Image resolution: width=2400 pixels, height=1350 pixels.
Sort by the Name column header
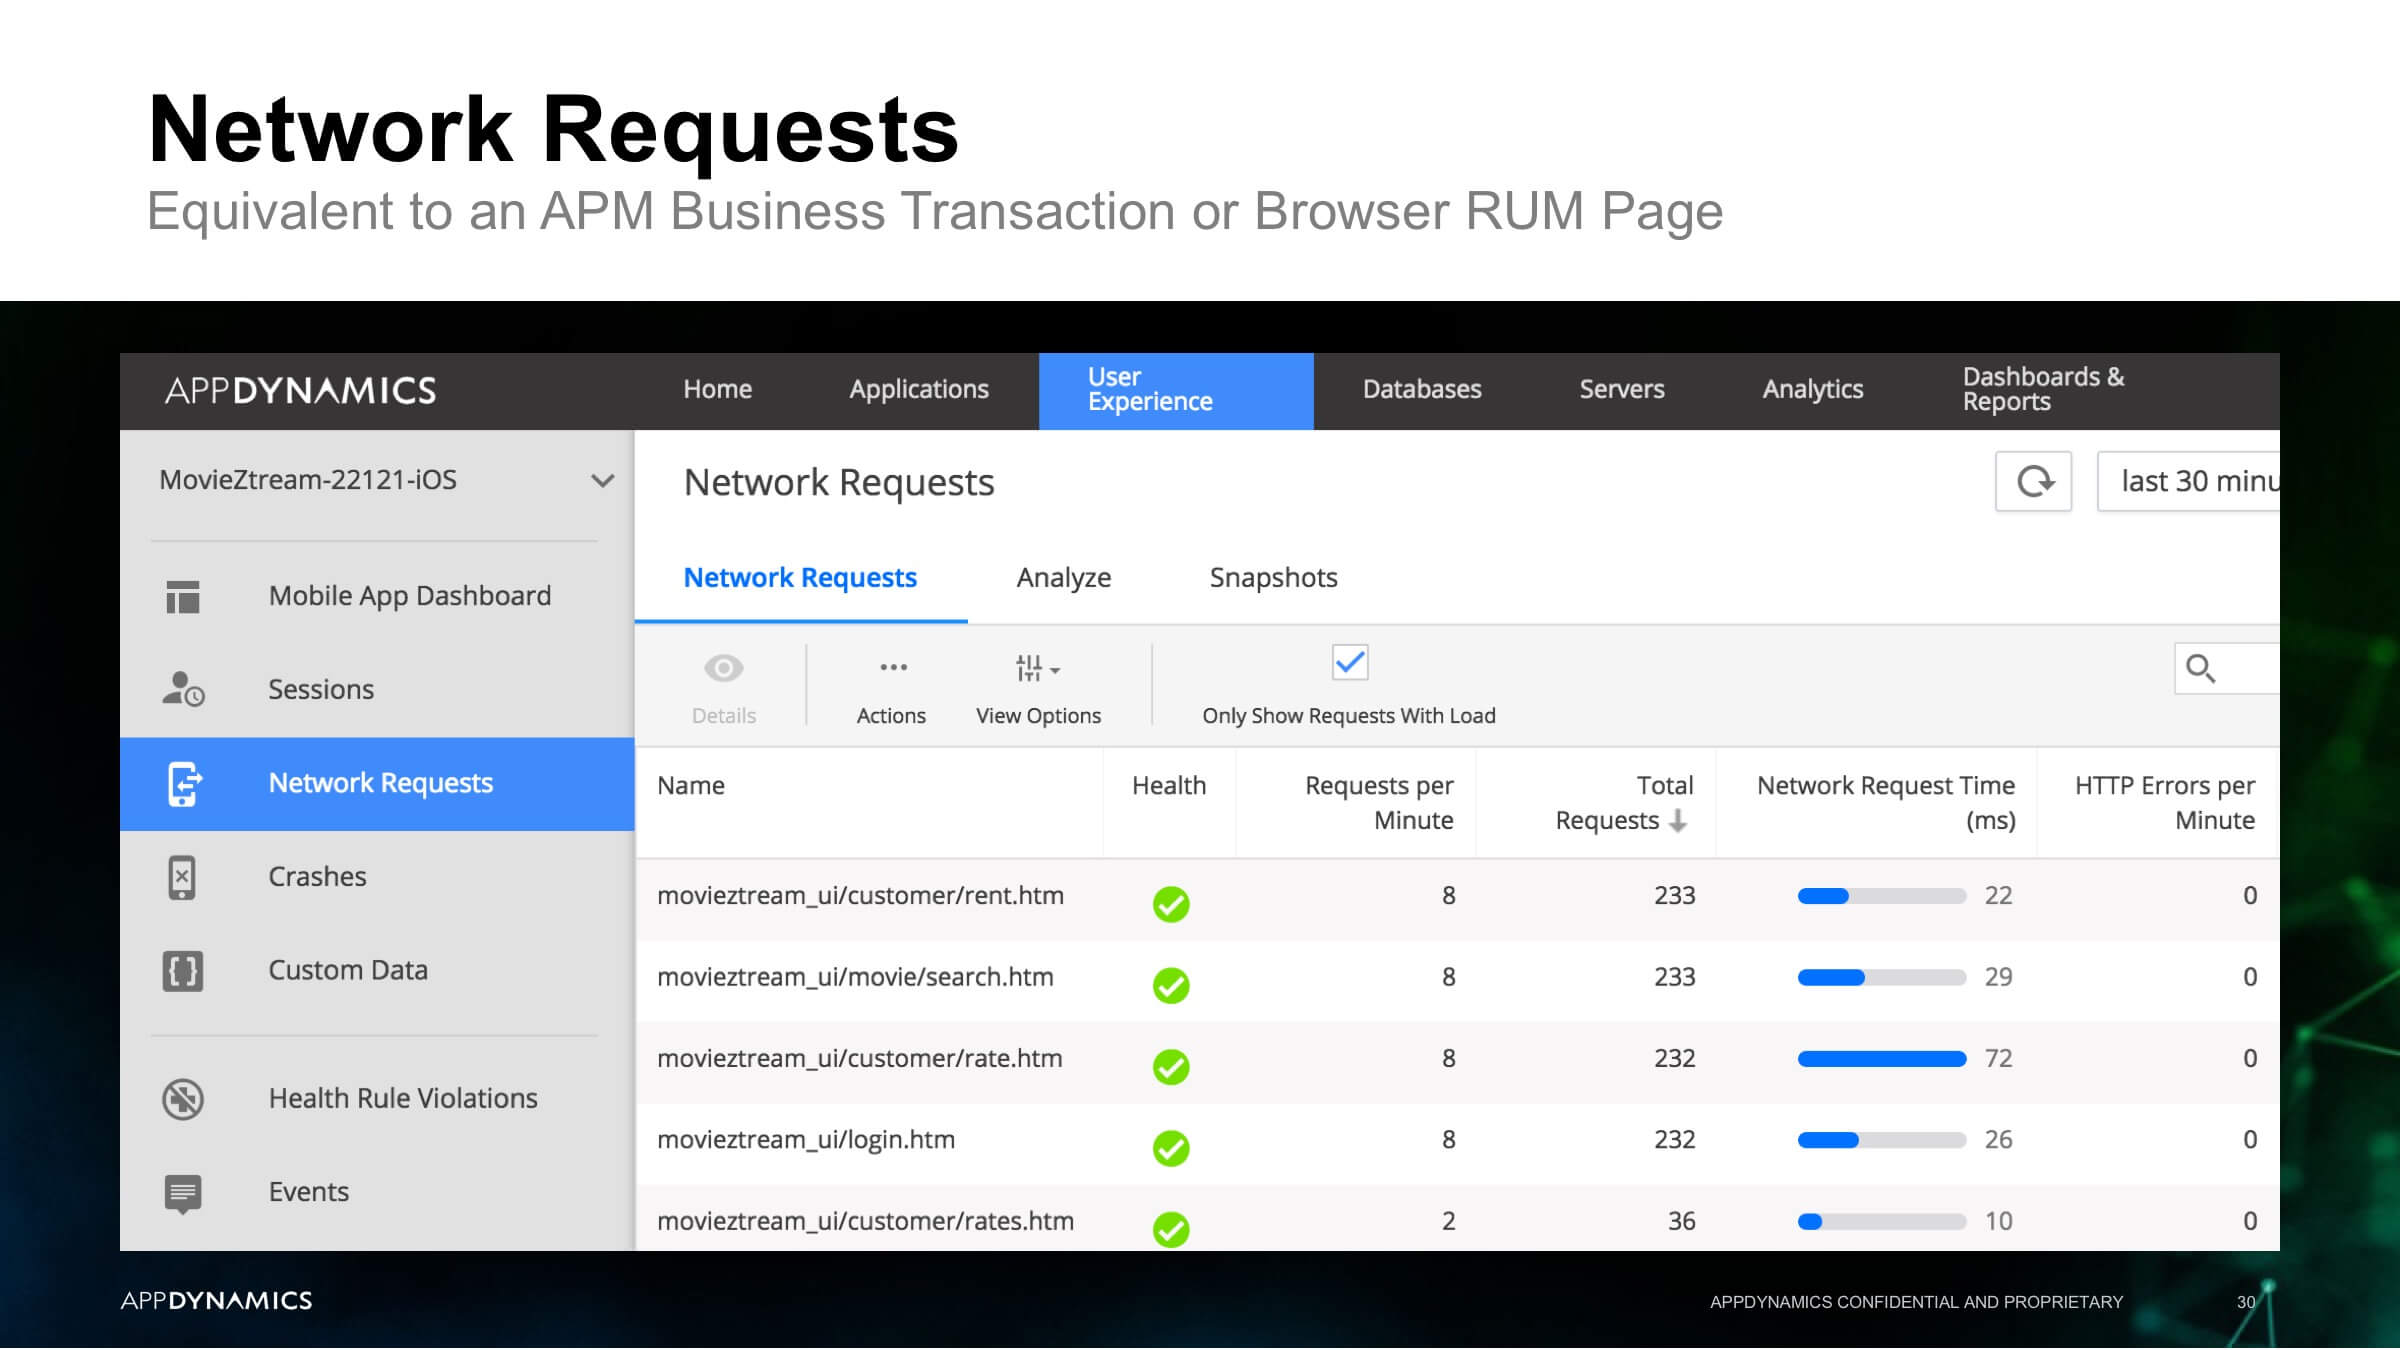tap(691, 786)
